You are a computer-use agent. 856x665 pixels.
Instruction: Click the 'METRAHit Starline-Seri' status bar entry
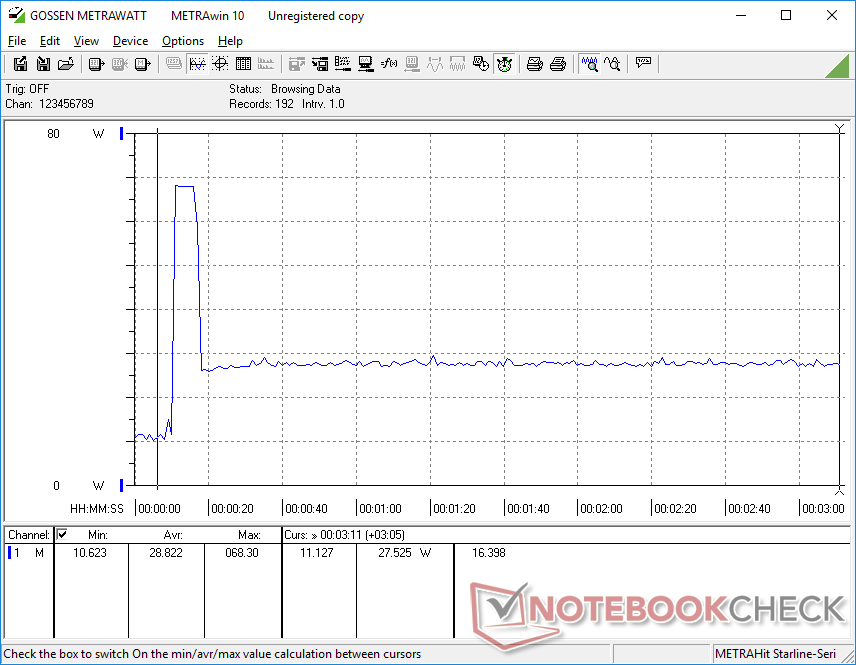[x=775, y=654]
